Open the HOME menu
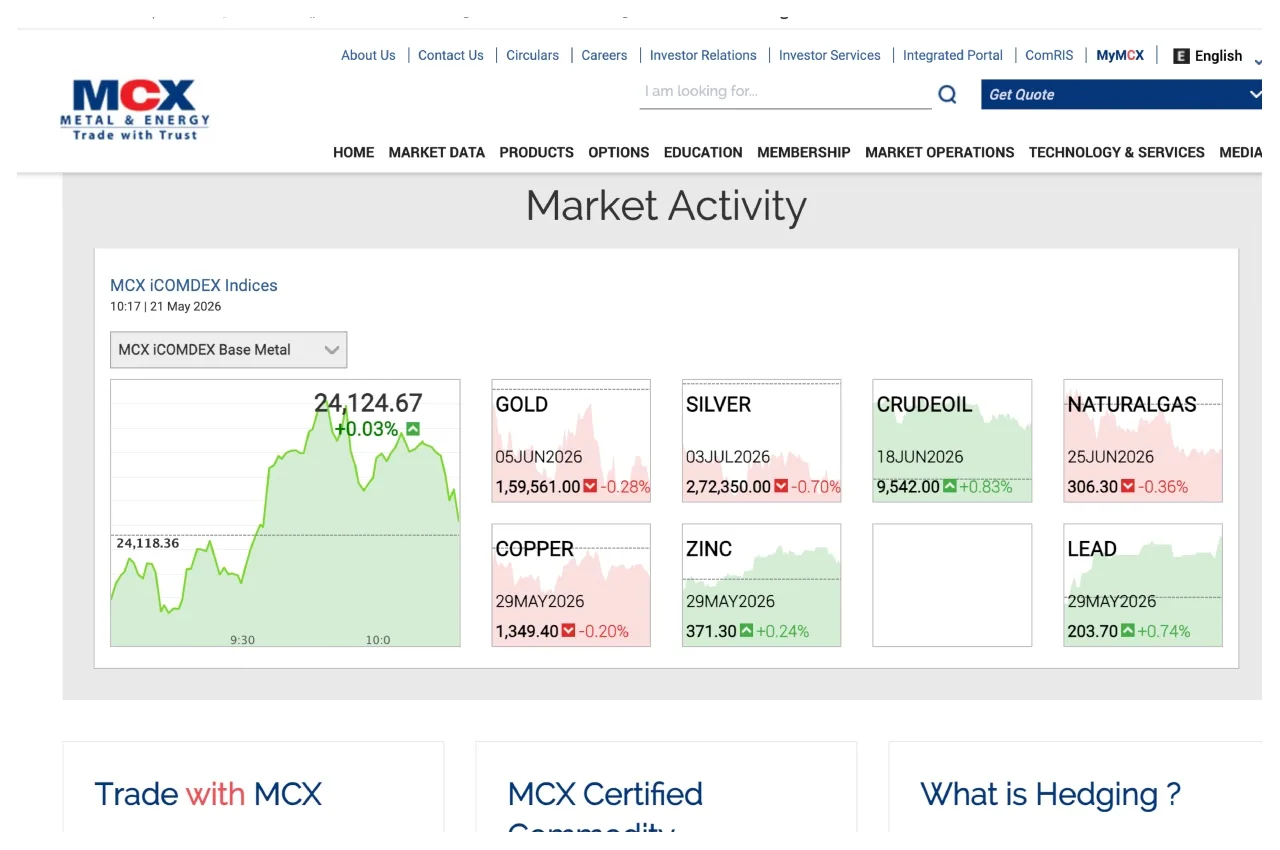The width and height of the screenshot is (1280, 850). coord(353,152)
